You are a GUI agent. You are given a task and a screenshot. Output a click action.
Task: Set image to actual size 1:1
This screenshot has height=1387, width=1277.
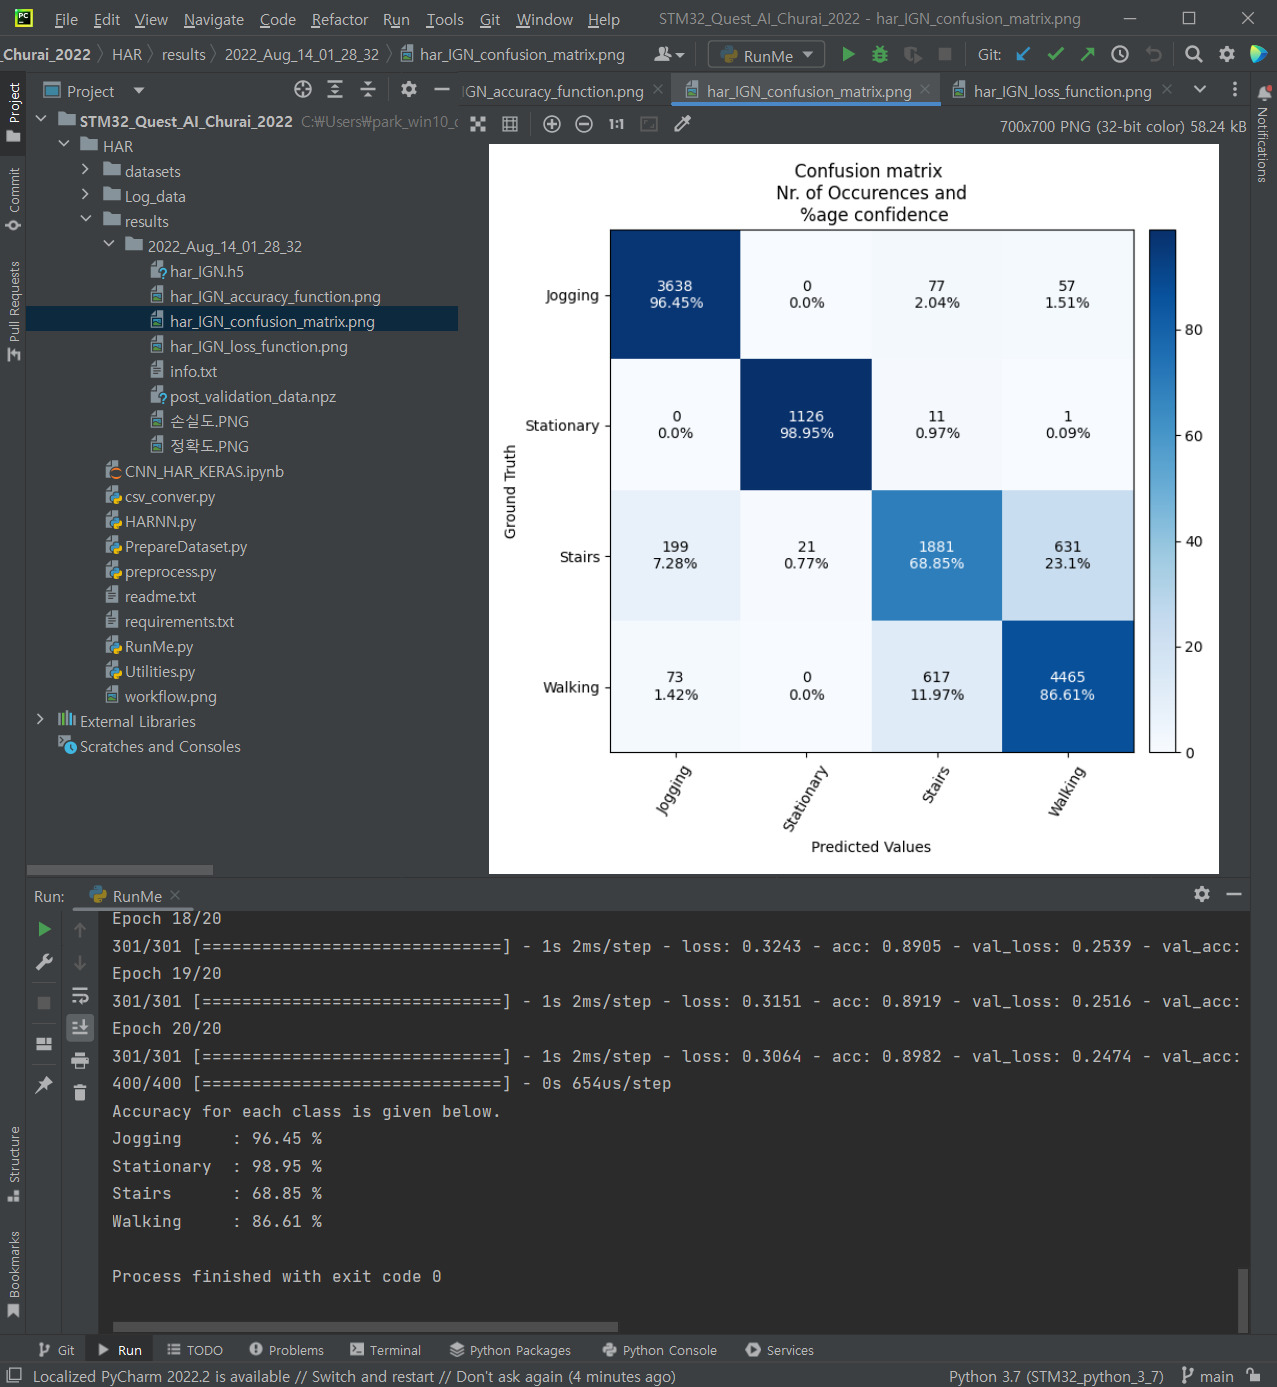click(x=616, y=124)
